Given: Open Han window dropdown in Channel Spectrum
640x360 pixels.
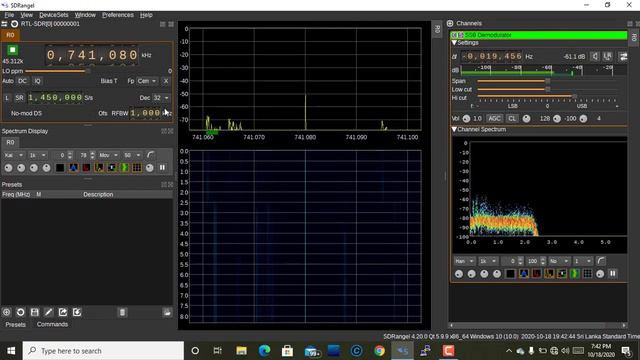Looking at the screenshot, I should [x=464, y=261].
